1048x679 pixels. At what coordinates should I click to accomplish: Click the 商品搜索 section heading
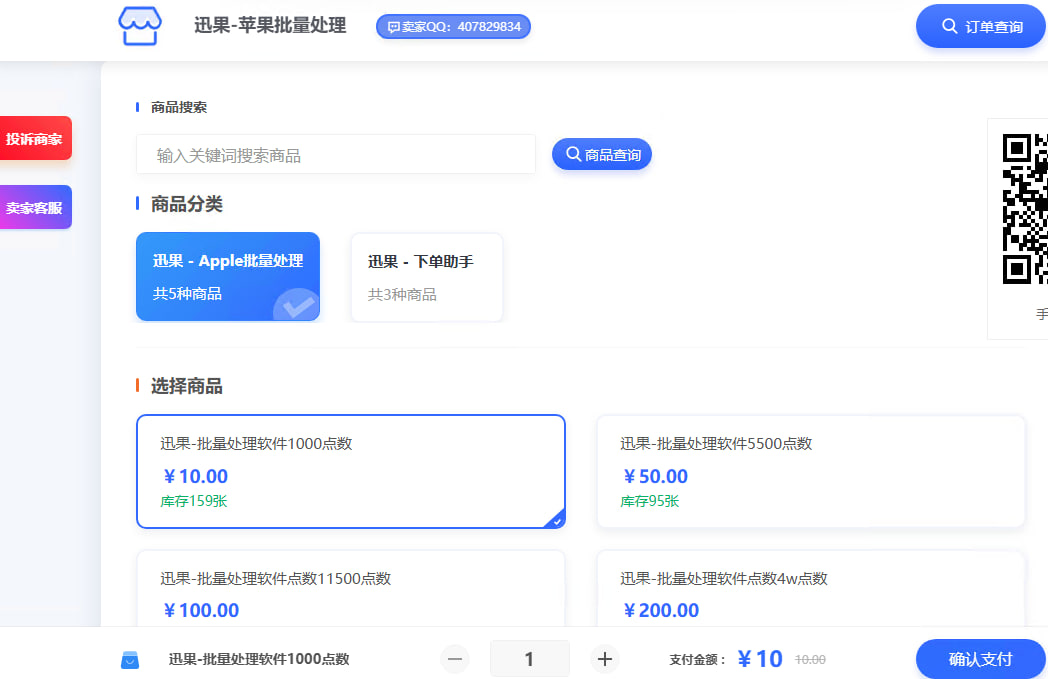[178, 107]
